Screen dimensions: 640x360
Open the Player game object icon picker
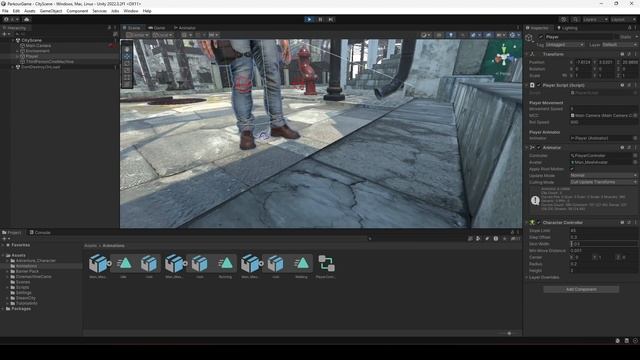pos(529,38)
